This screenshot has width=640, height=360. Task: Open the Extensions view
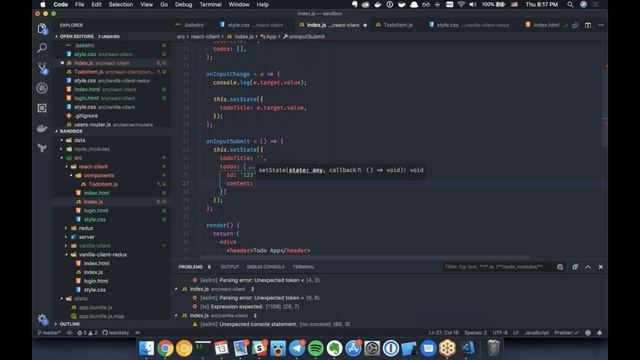tap(42, 108)
